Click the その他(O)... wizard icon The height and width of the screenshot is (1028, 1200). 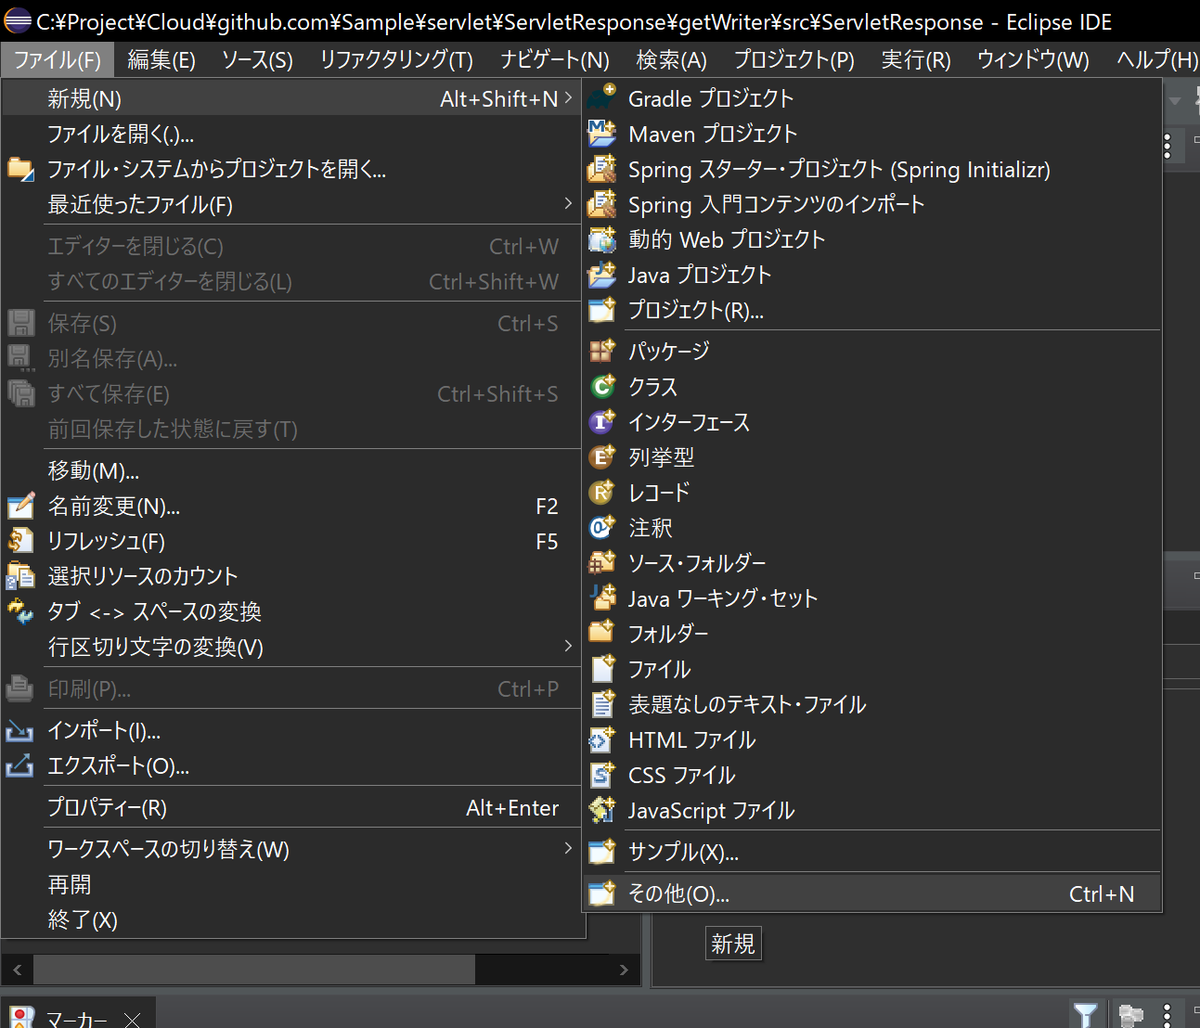602,893
